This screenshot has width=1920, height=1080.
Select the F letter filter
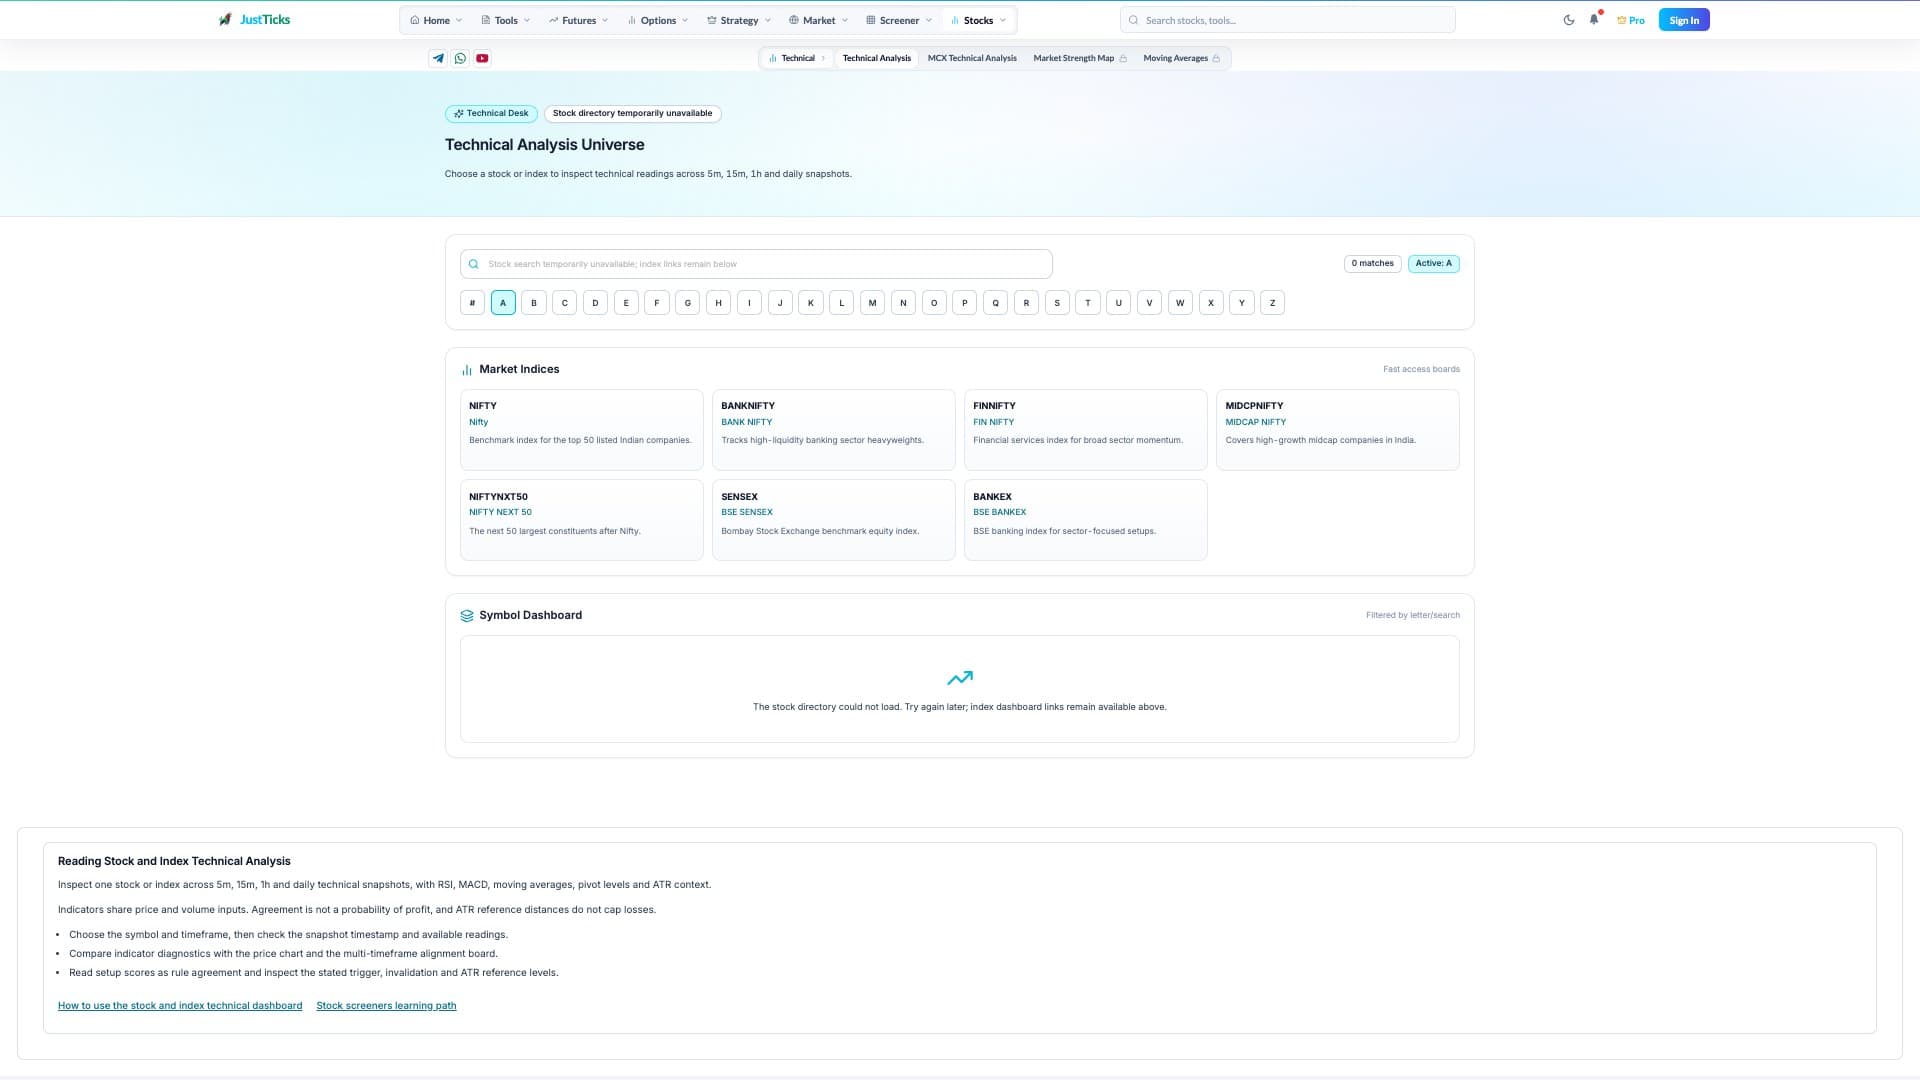(657, 303)
